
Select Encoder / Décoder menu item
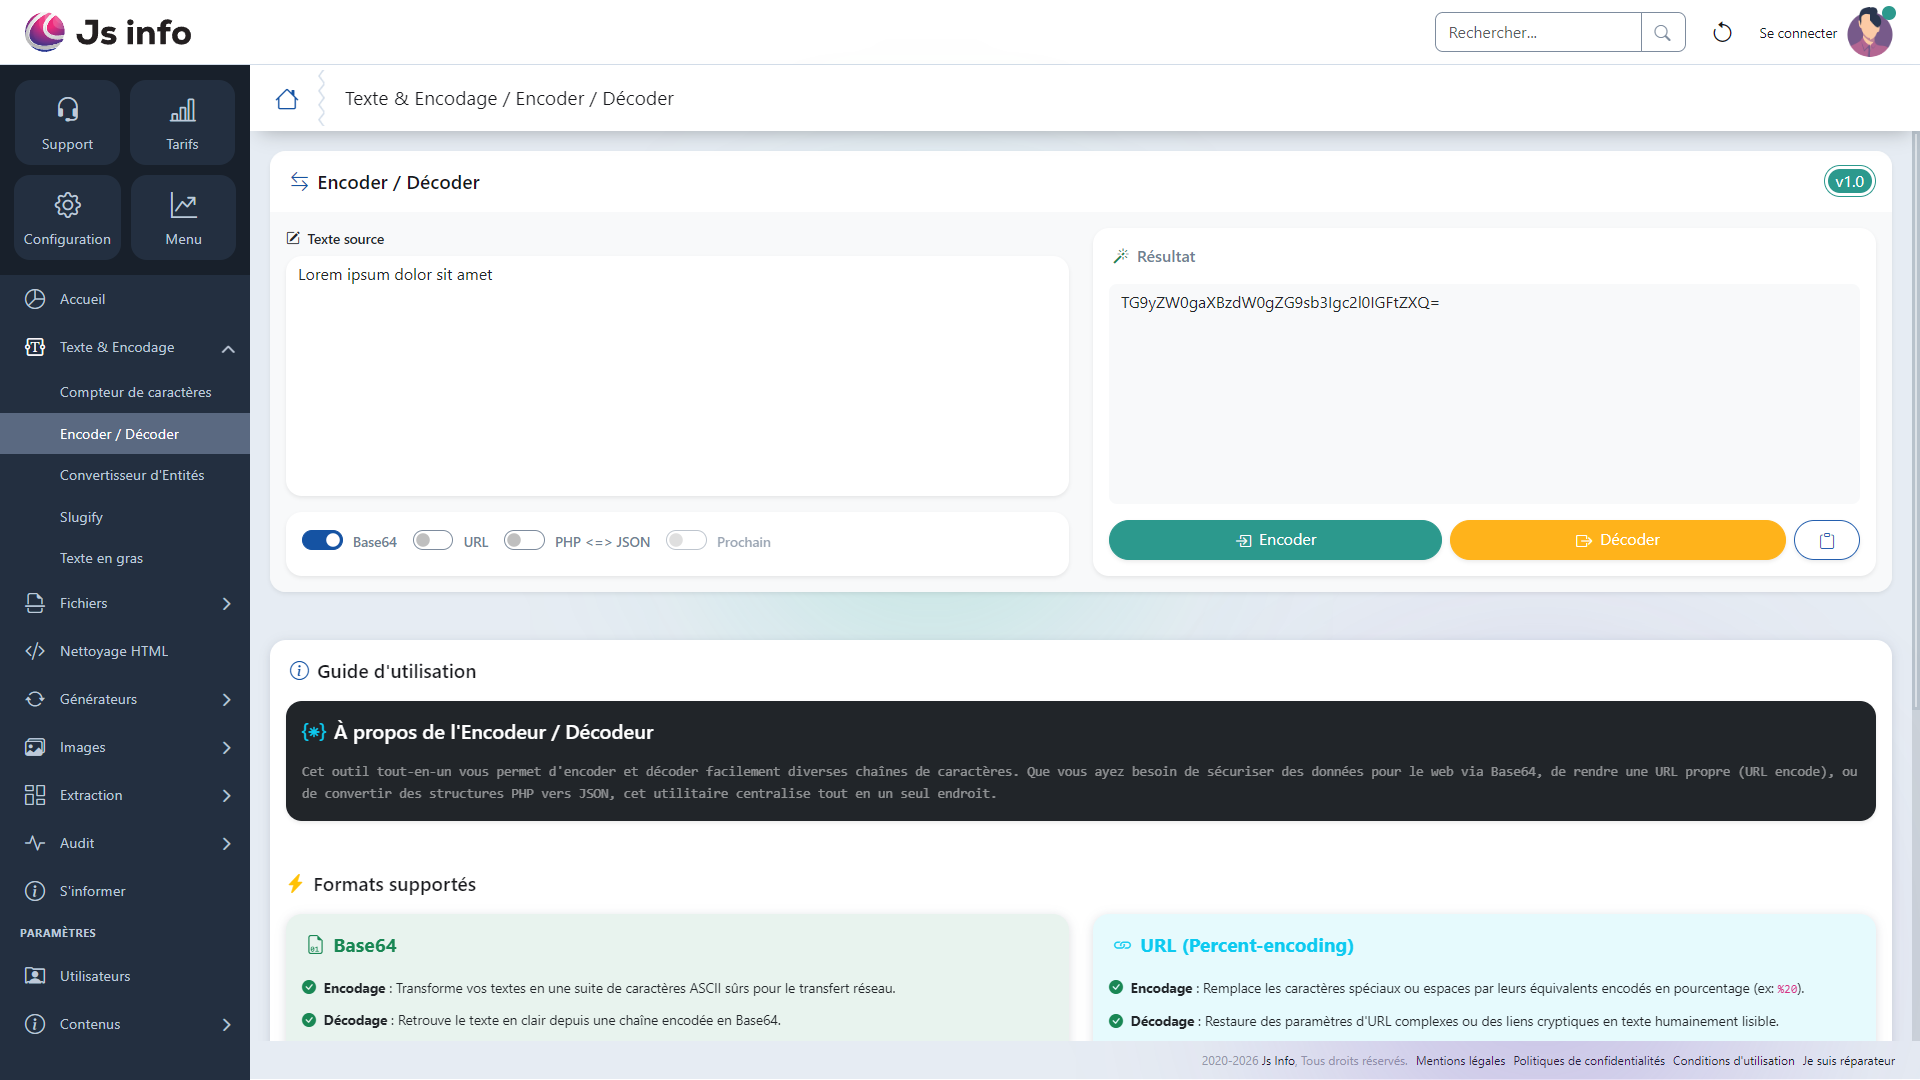125,434
